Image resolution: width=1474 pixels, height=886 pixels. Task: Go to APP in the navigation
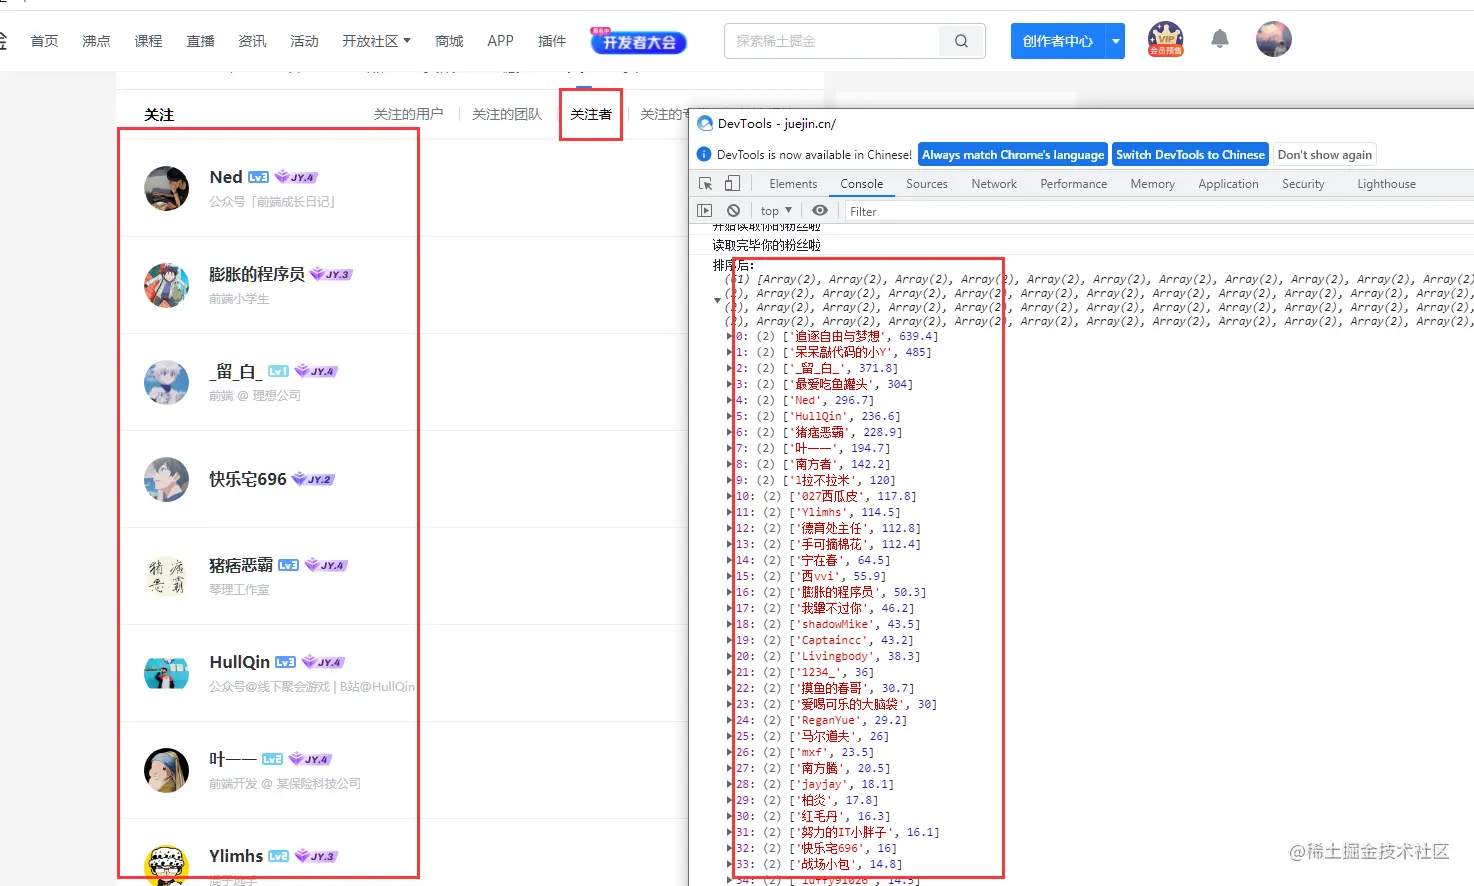click(500, 41)
